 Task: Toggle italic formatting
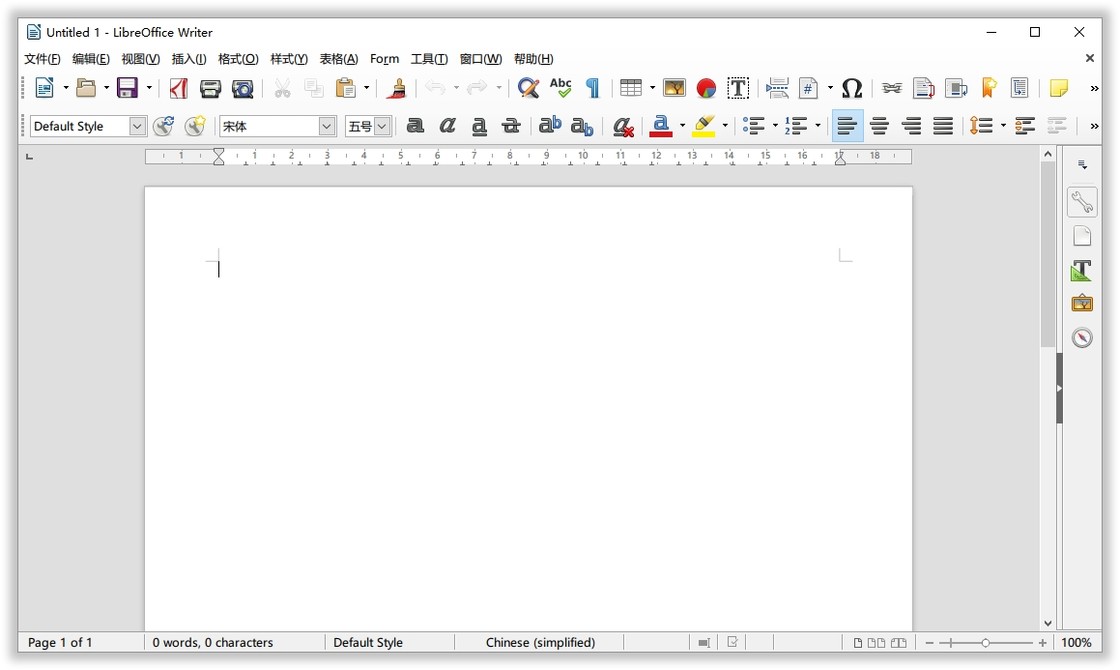tap(447, 126)
